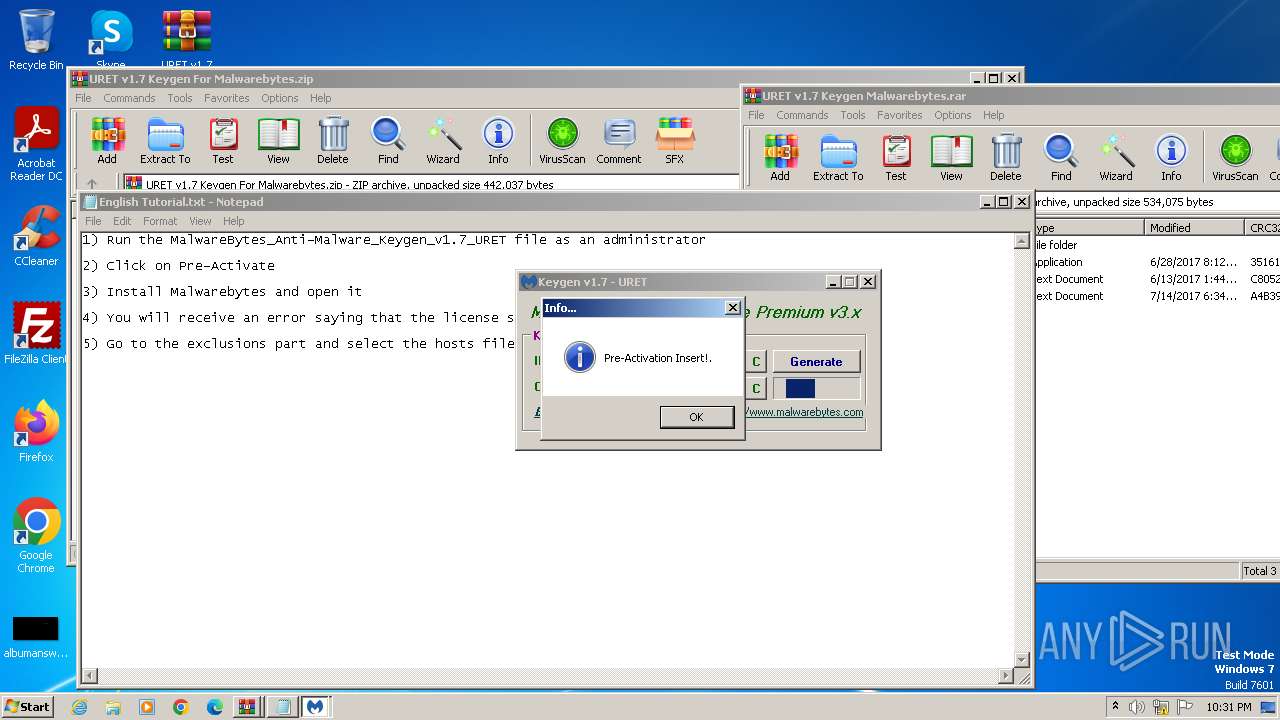Open the Windows Start menu
The height and width of the screenshot is (720, 1280).
click(27, 706)
